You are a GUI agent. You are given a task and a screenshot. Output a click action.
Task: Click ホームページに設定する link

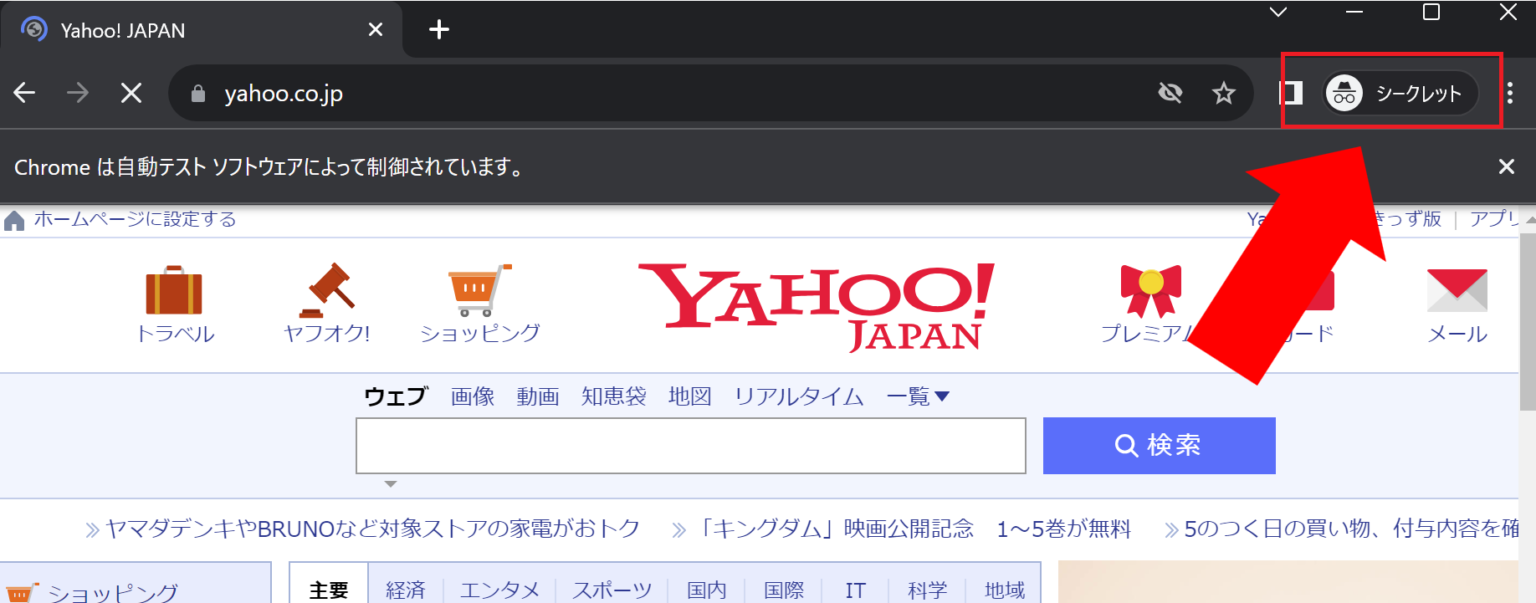135,219
